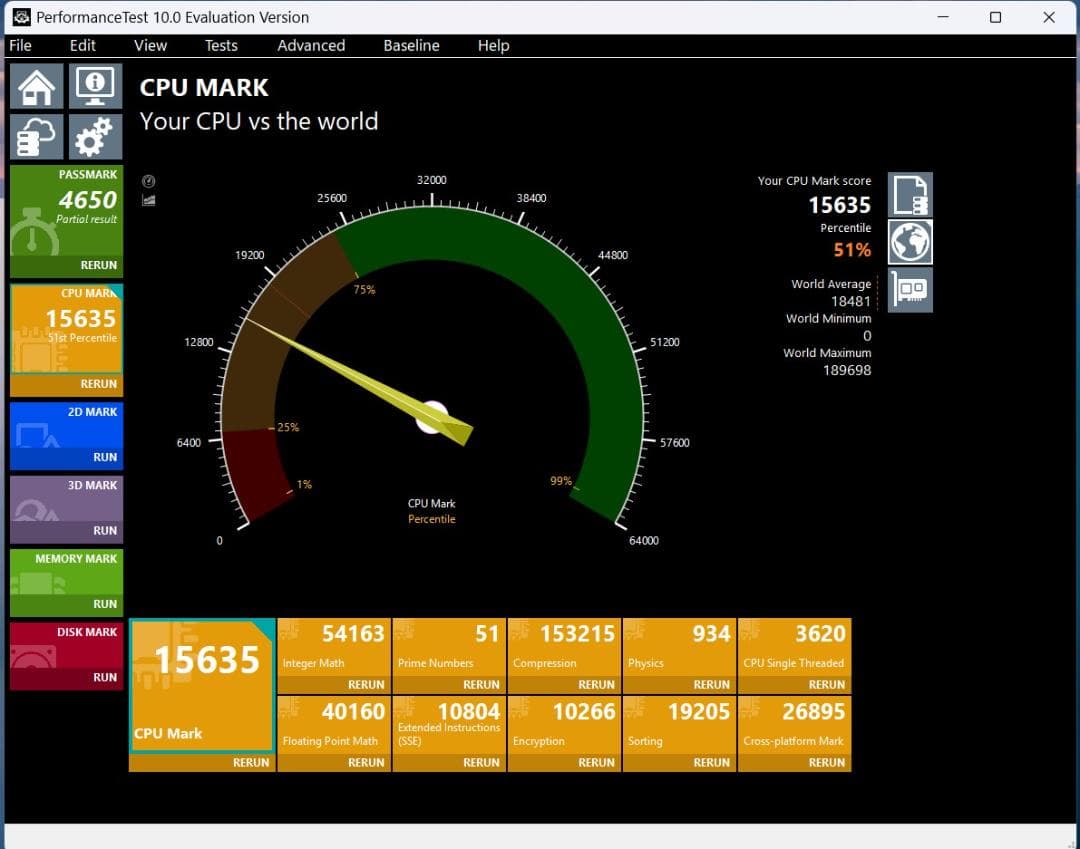The image size is (1080, 849).
Task: Open settings with the gears icon
Action: pos(95,137)
